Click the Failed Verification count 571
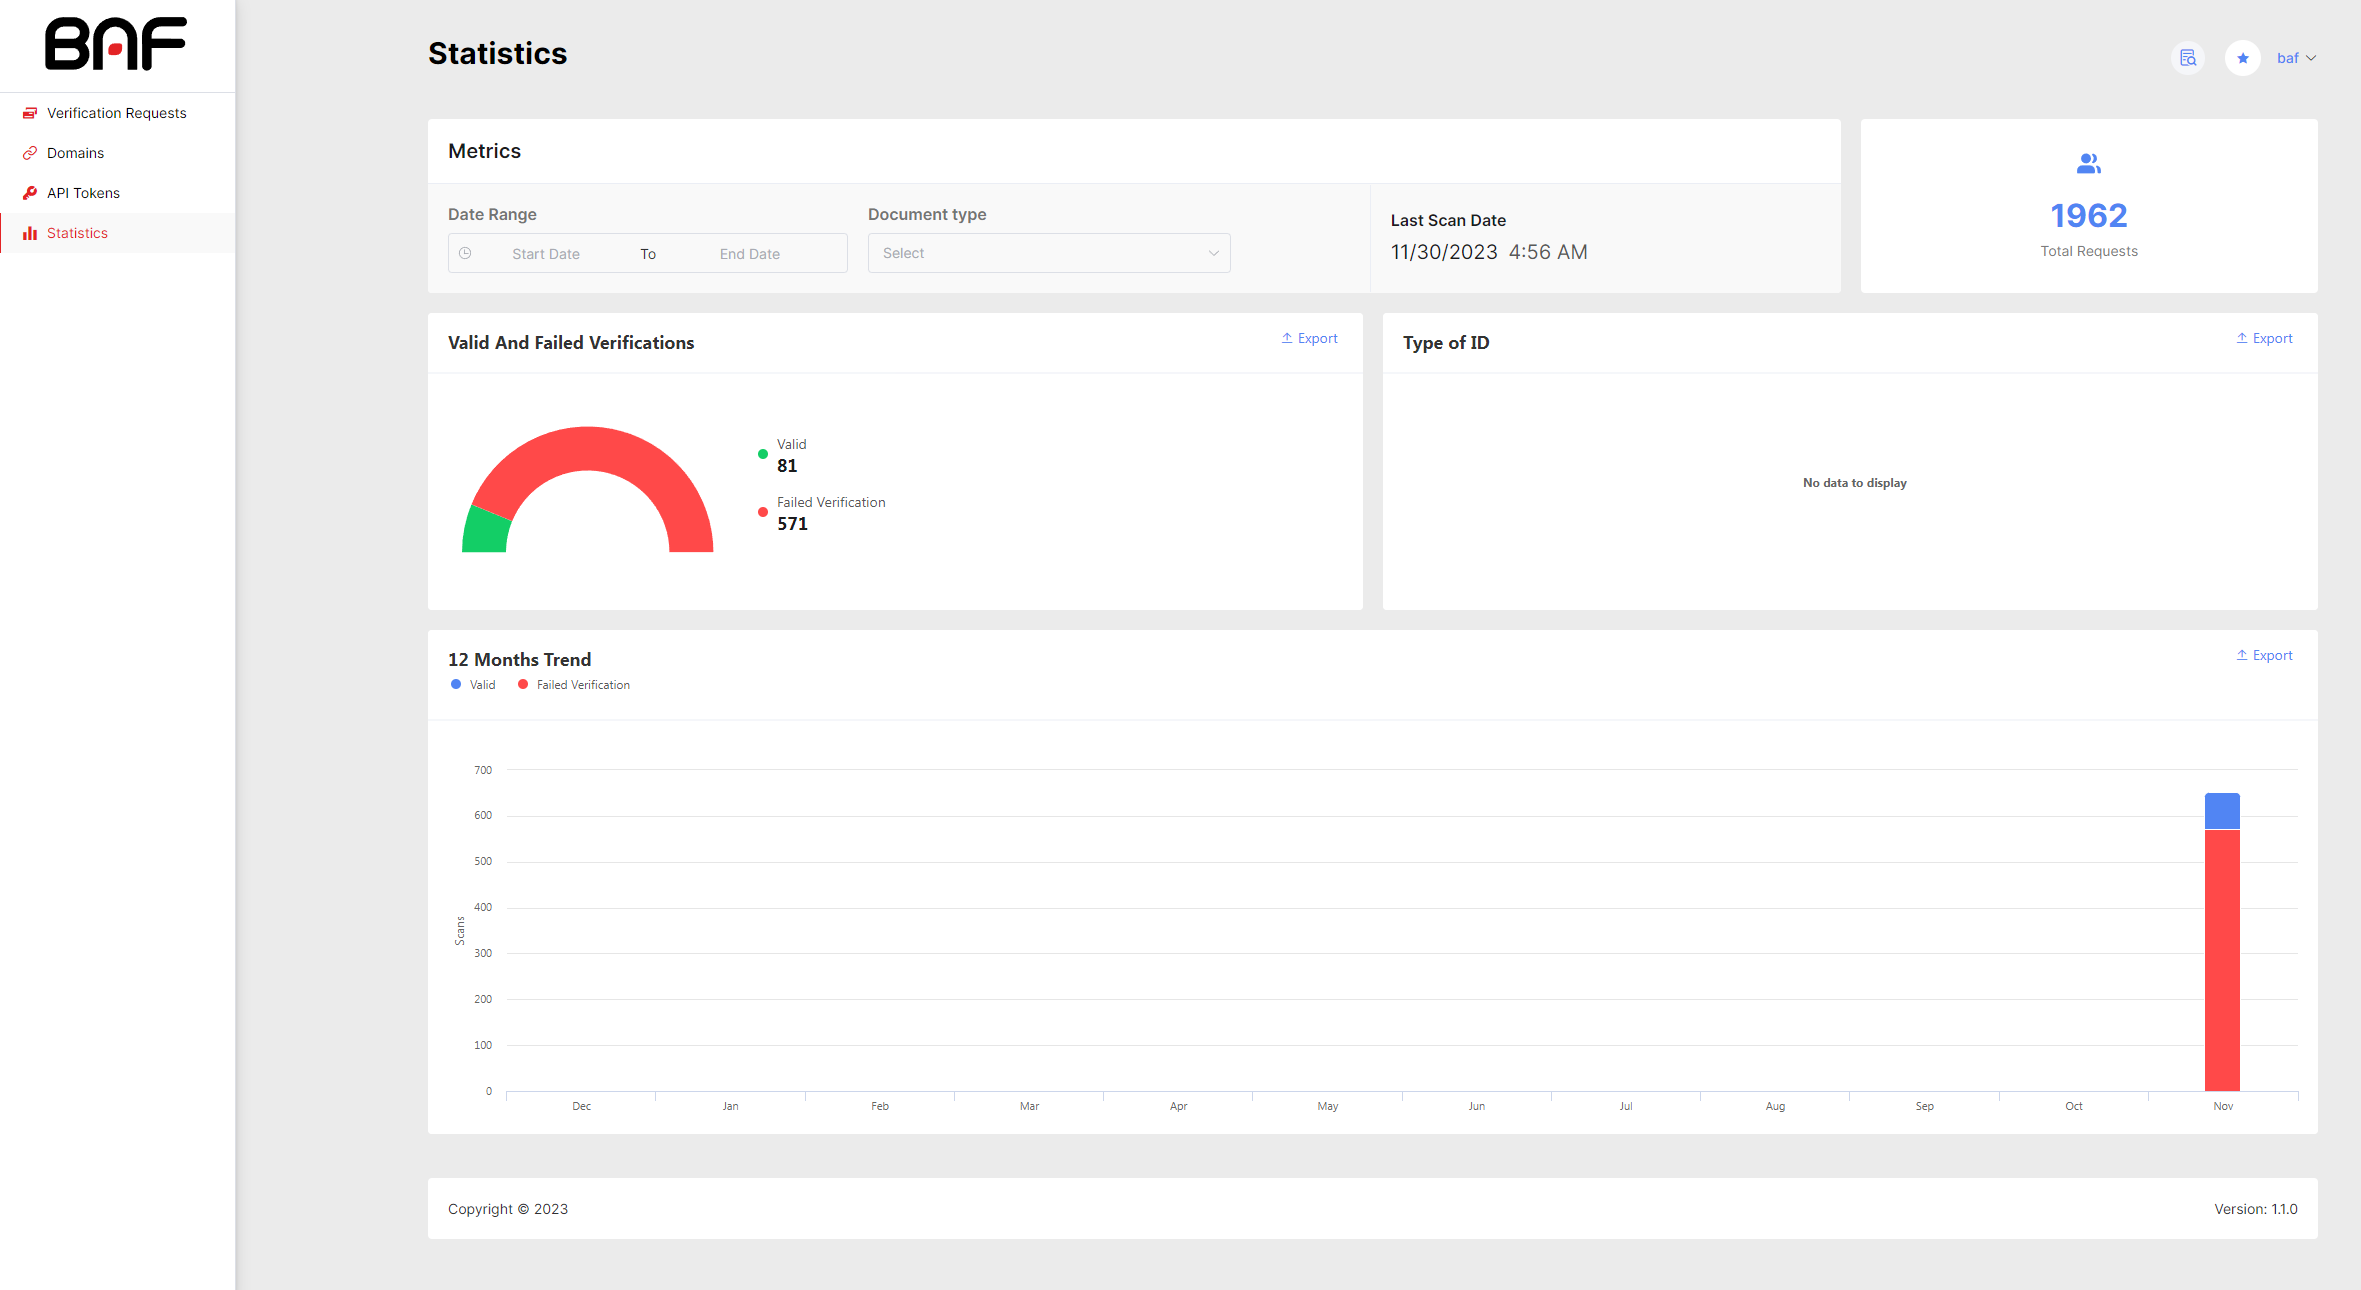Screen dimensions: 2361x1290 (x=792, y=524)
